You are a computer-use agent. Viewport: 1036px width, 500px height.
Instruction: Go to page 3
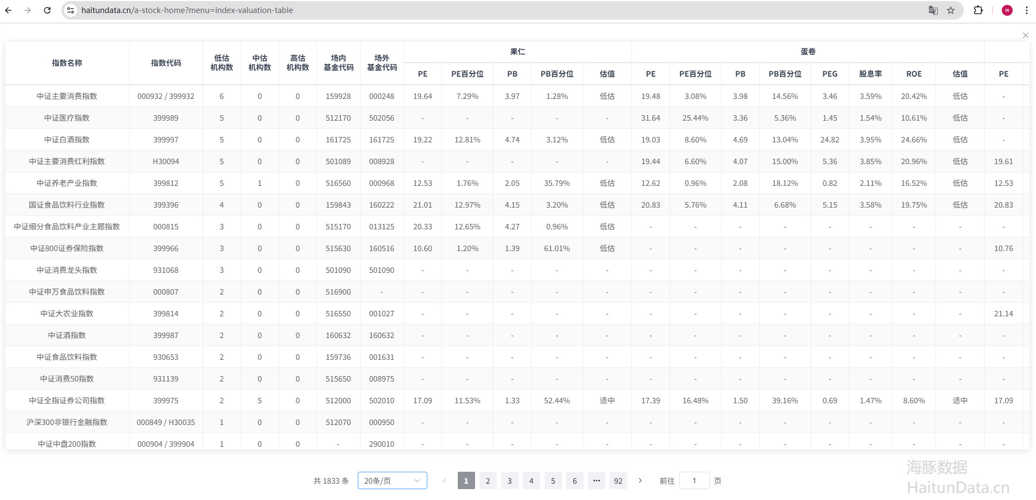click(x=509, y=481)
